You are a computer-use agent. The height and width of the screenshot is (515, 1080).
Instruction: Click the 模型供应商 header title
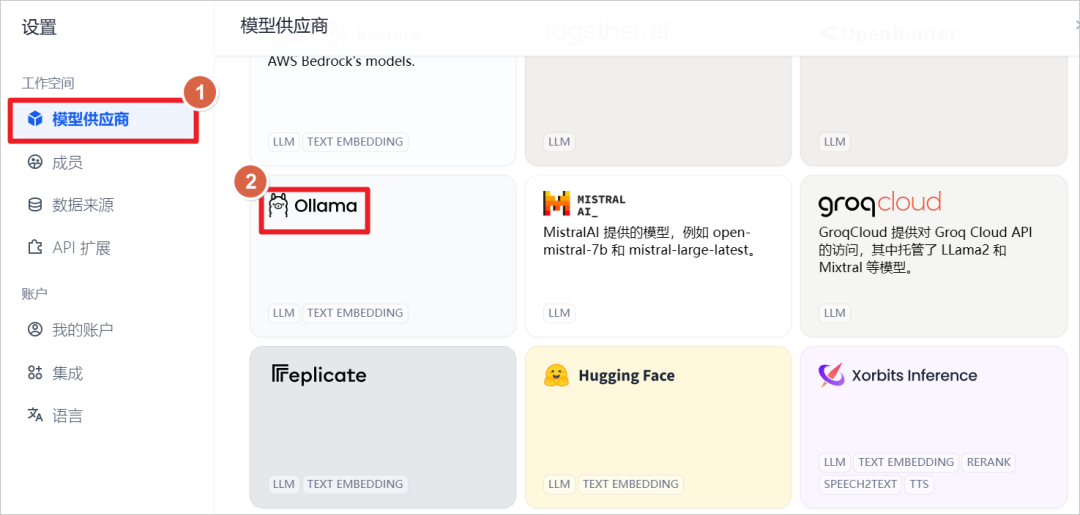pos(284,26)
